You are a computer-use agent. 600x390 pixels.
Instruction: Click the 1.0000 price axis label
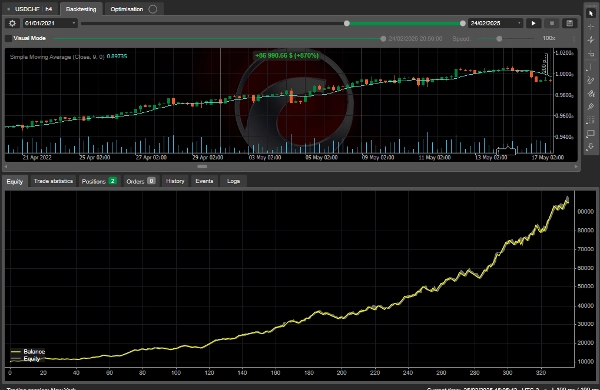[x=564, y=74]
